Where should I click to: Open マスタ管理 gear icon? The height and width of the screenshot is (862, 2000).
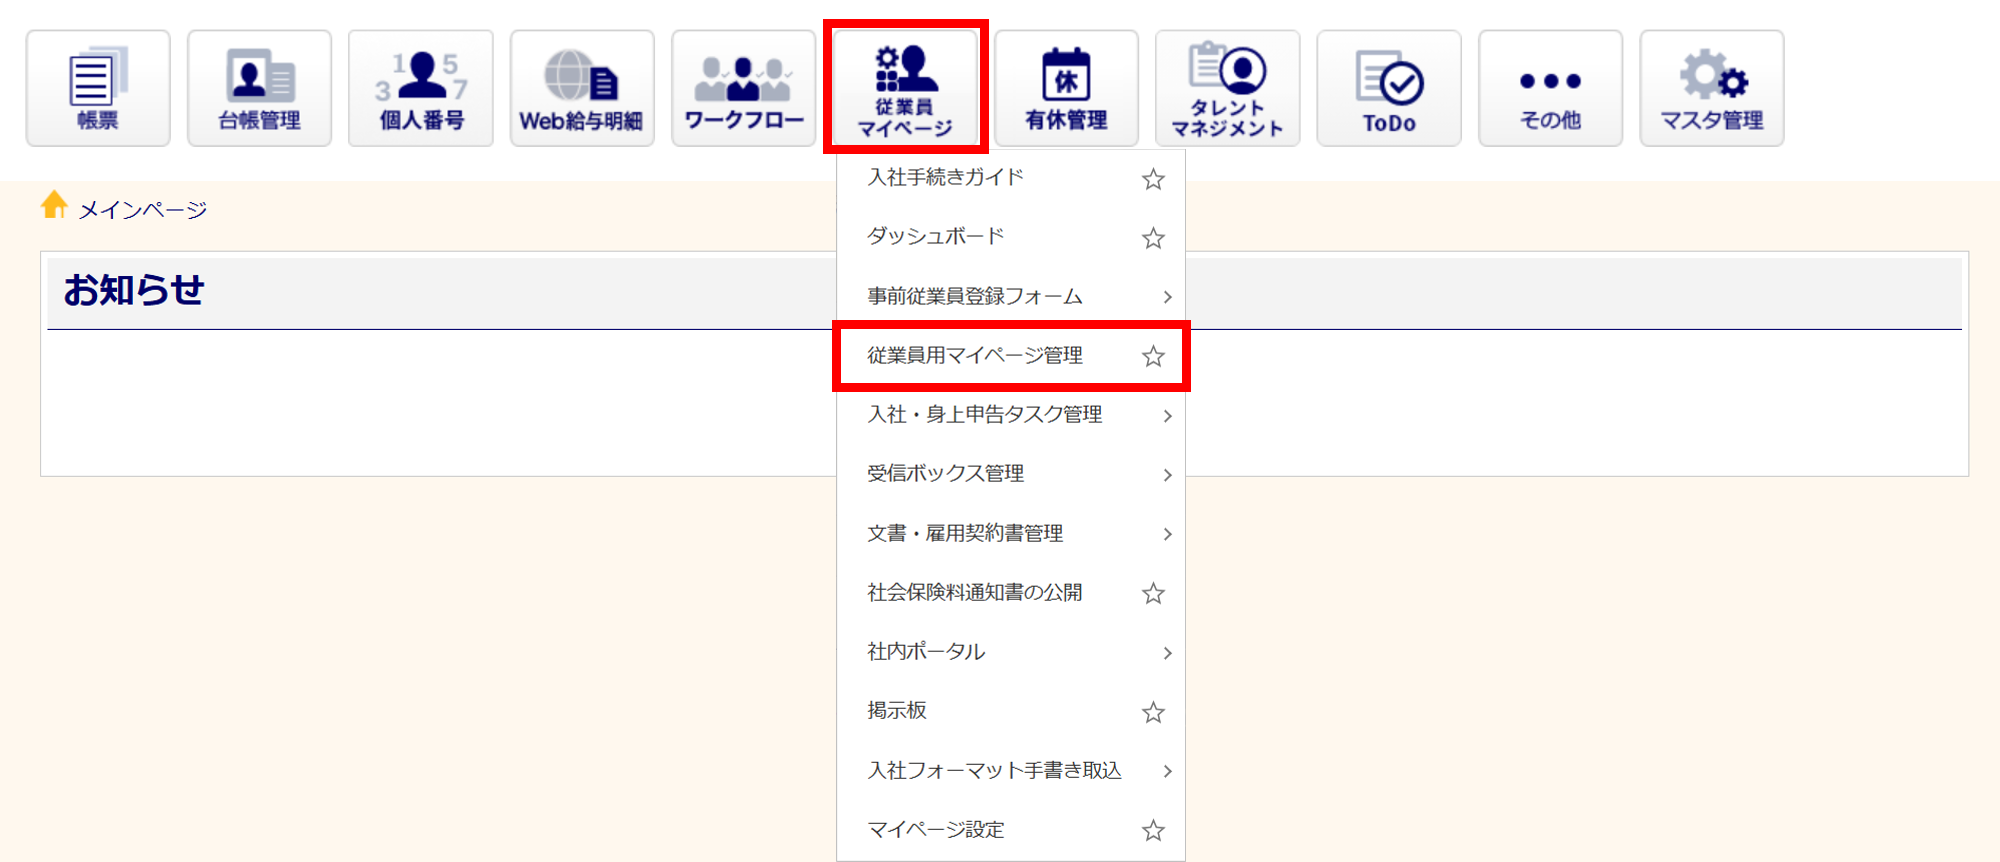click(1711, 88)
